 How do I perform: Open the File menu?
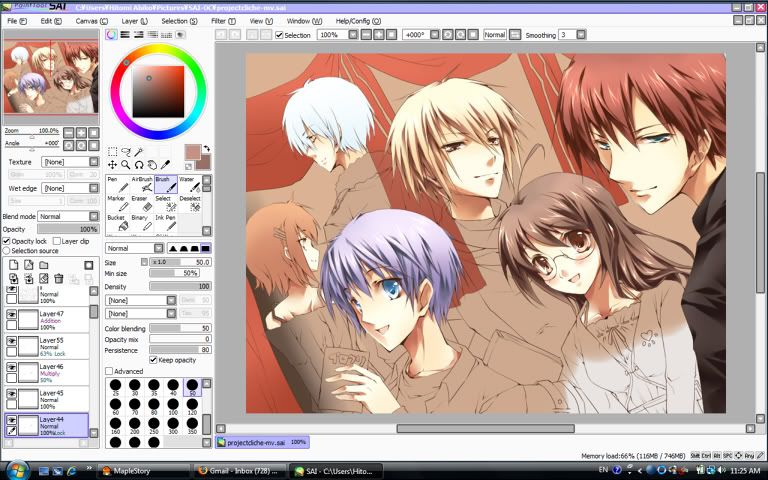[17, 21]
